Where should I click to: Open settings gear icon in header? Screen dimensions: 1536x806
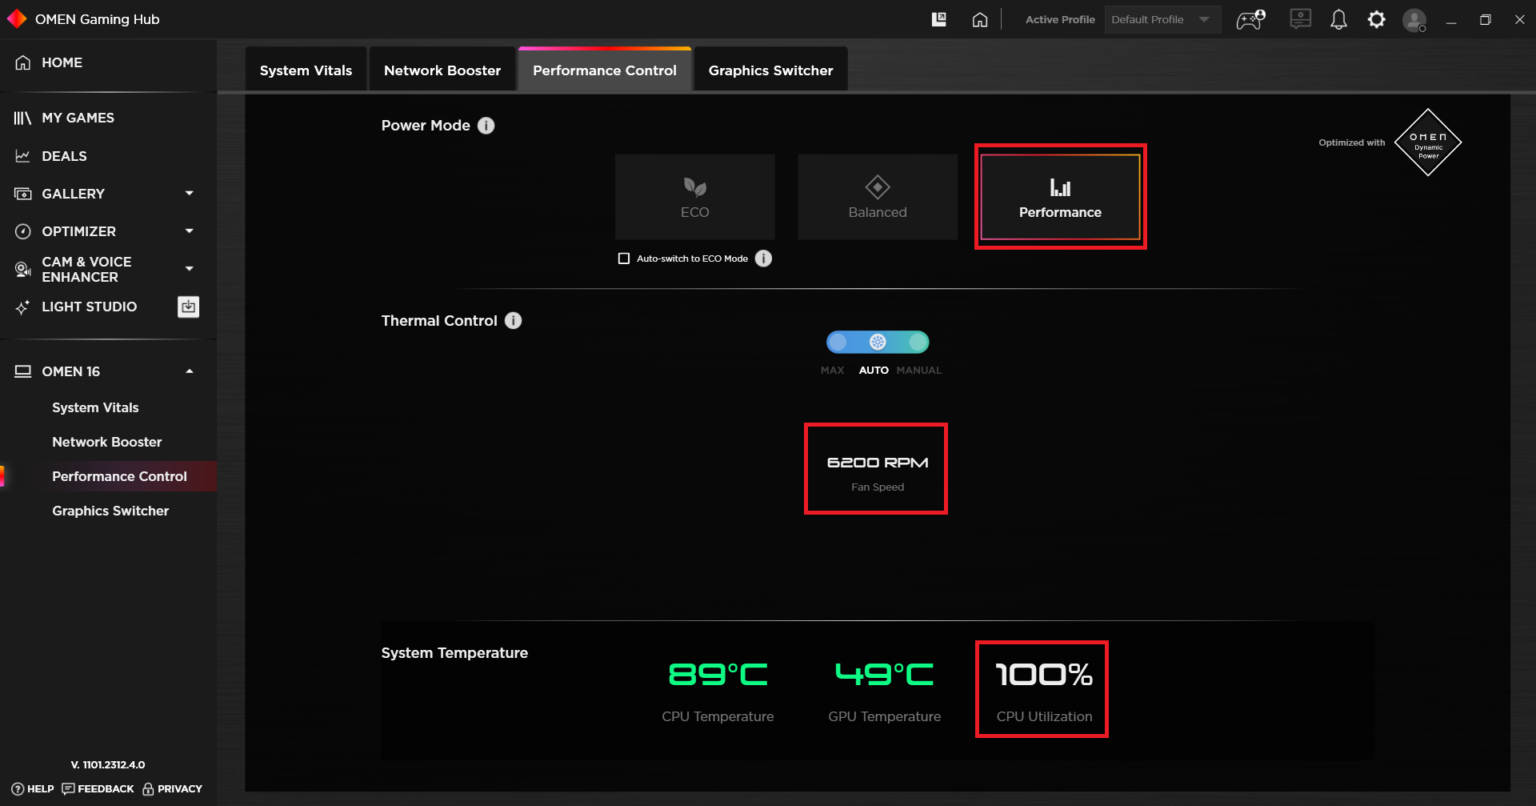pos(1376,20)
